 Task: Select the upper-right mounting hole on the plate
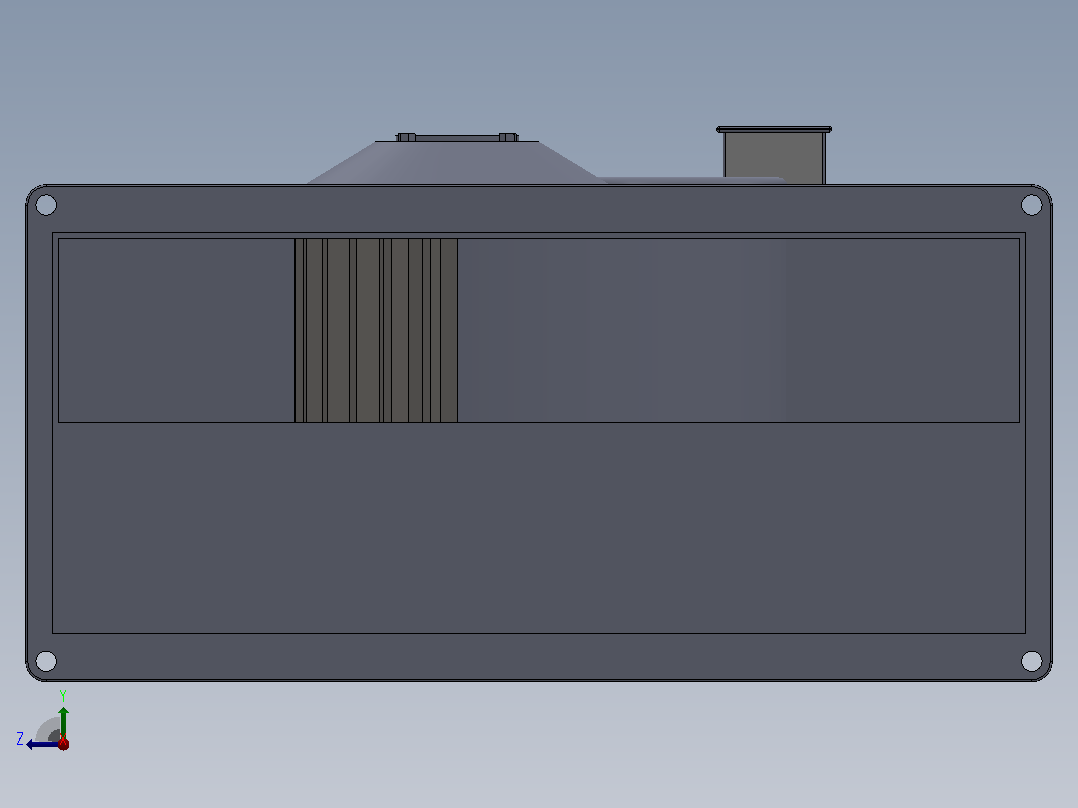(1031, 205)
